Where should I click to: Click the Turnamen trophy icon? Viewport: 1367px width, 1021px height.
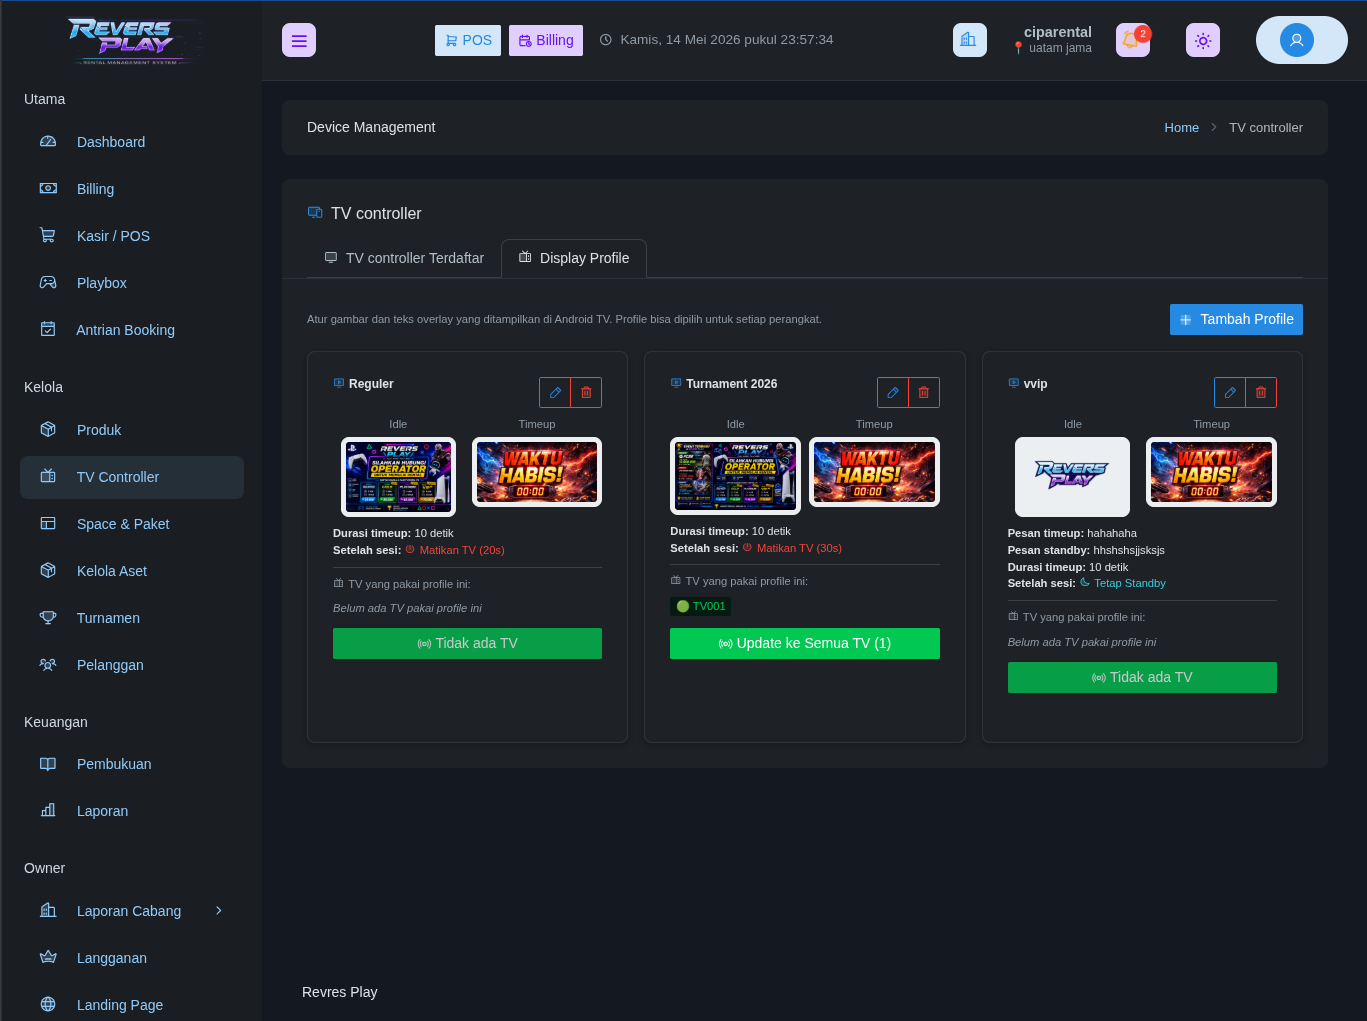pyautogui.click(x=48, y=617)
